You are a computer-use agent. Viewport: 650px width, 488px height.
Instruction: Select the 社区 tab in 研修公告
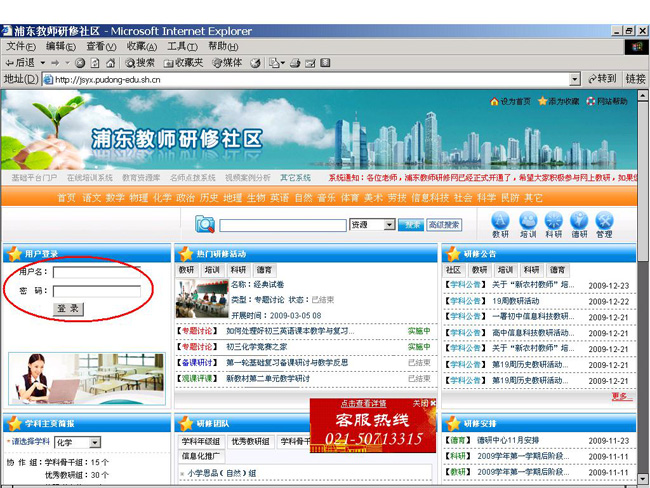pos(454,270)
